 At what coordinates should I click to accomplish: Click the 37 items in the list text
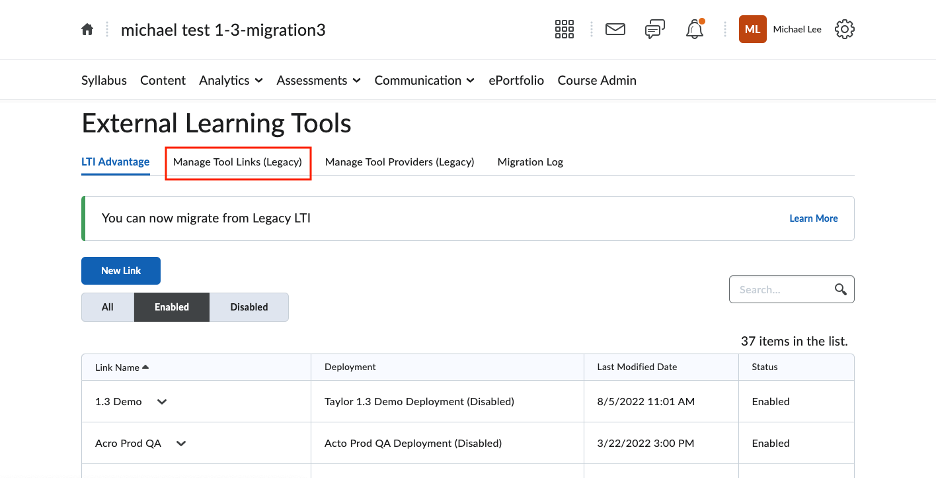click(794, 341)
